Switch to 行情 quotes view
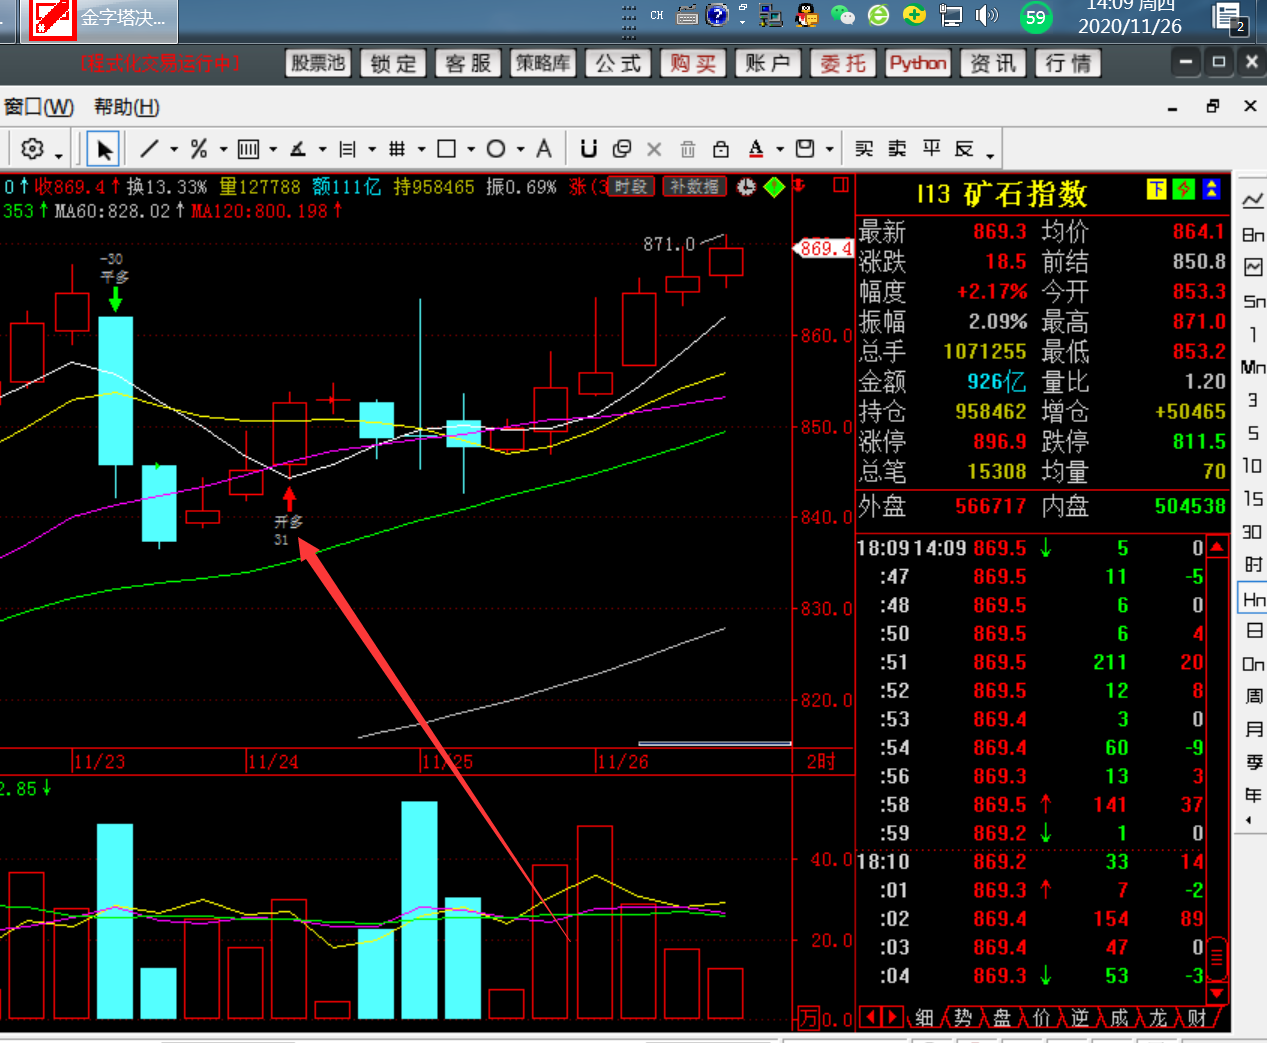 (x=1068, y=63)
